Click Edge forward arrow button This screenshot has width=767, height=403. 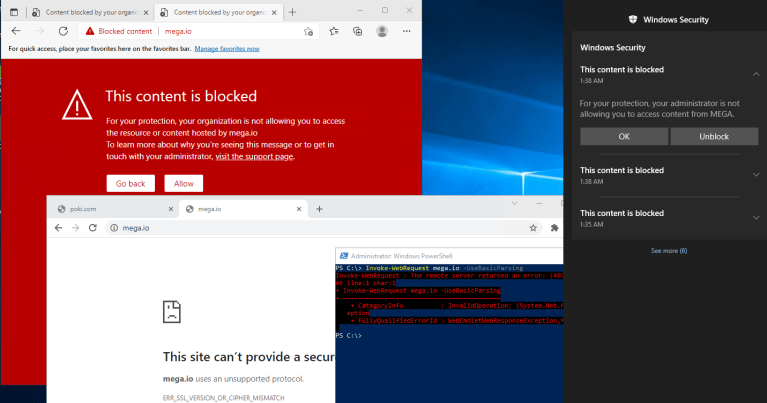click(40, 31)
